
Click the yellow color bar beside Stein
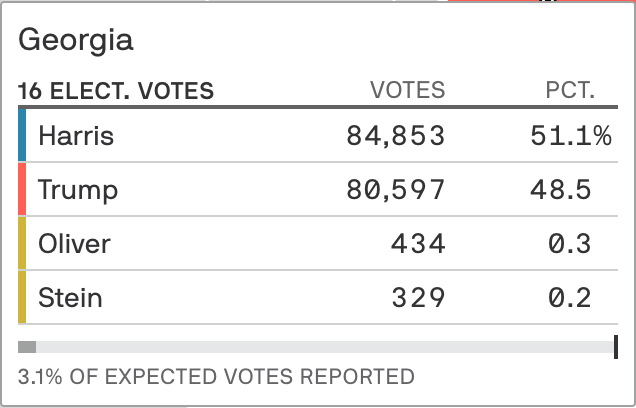pyautogui.click(x=22, y=297)
